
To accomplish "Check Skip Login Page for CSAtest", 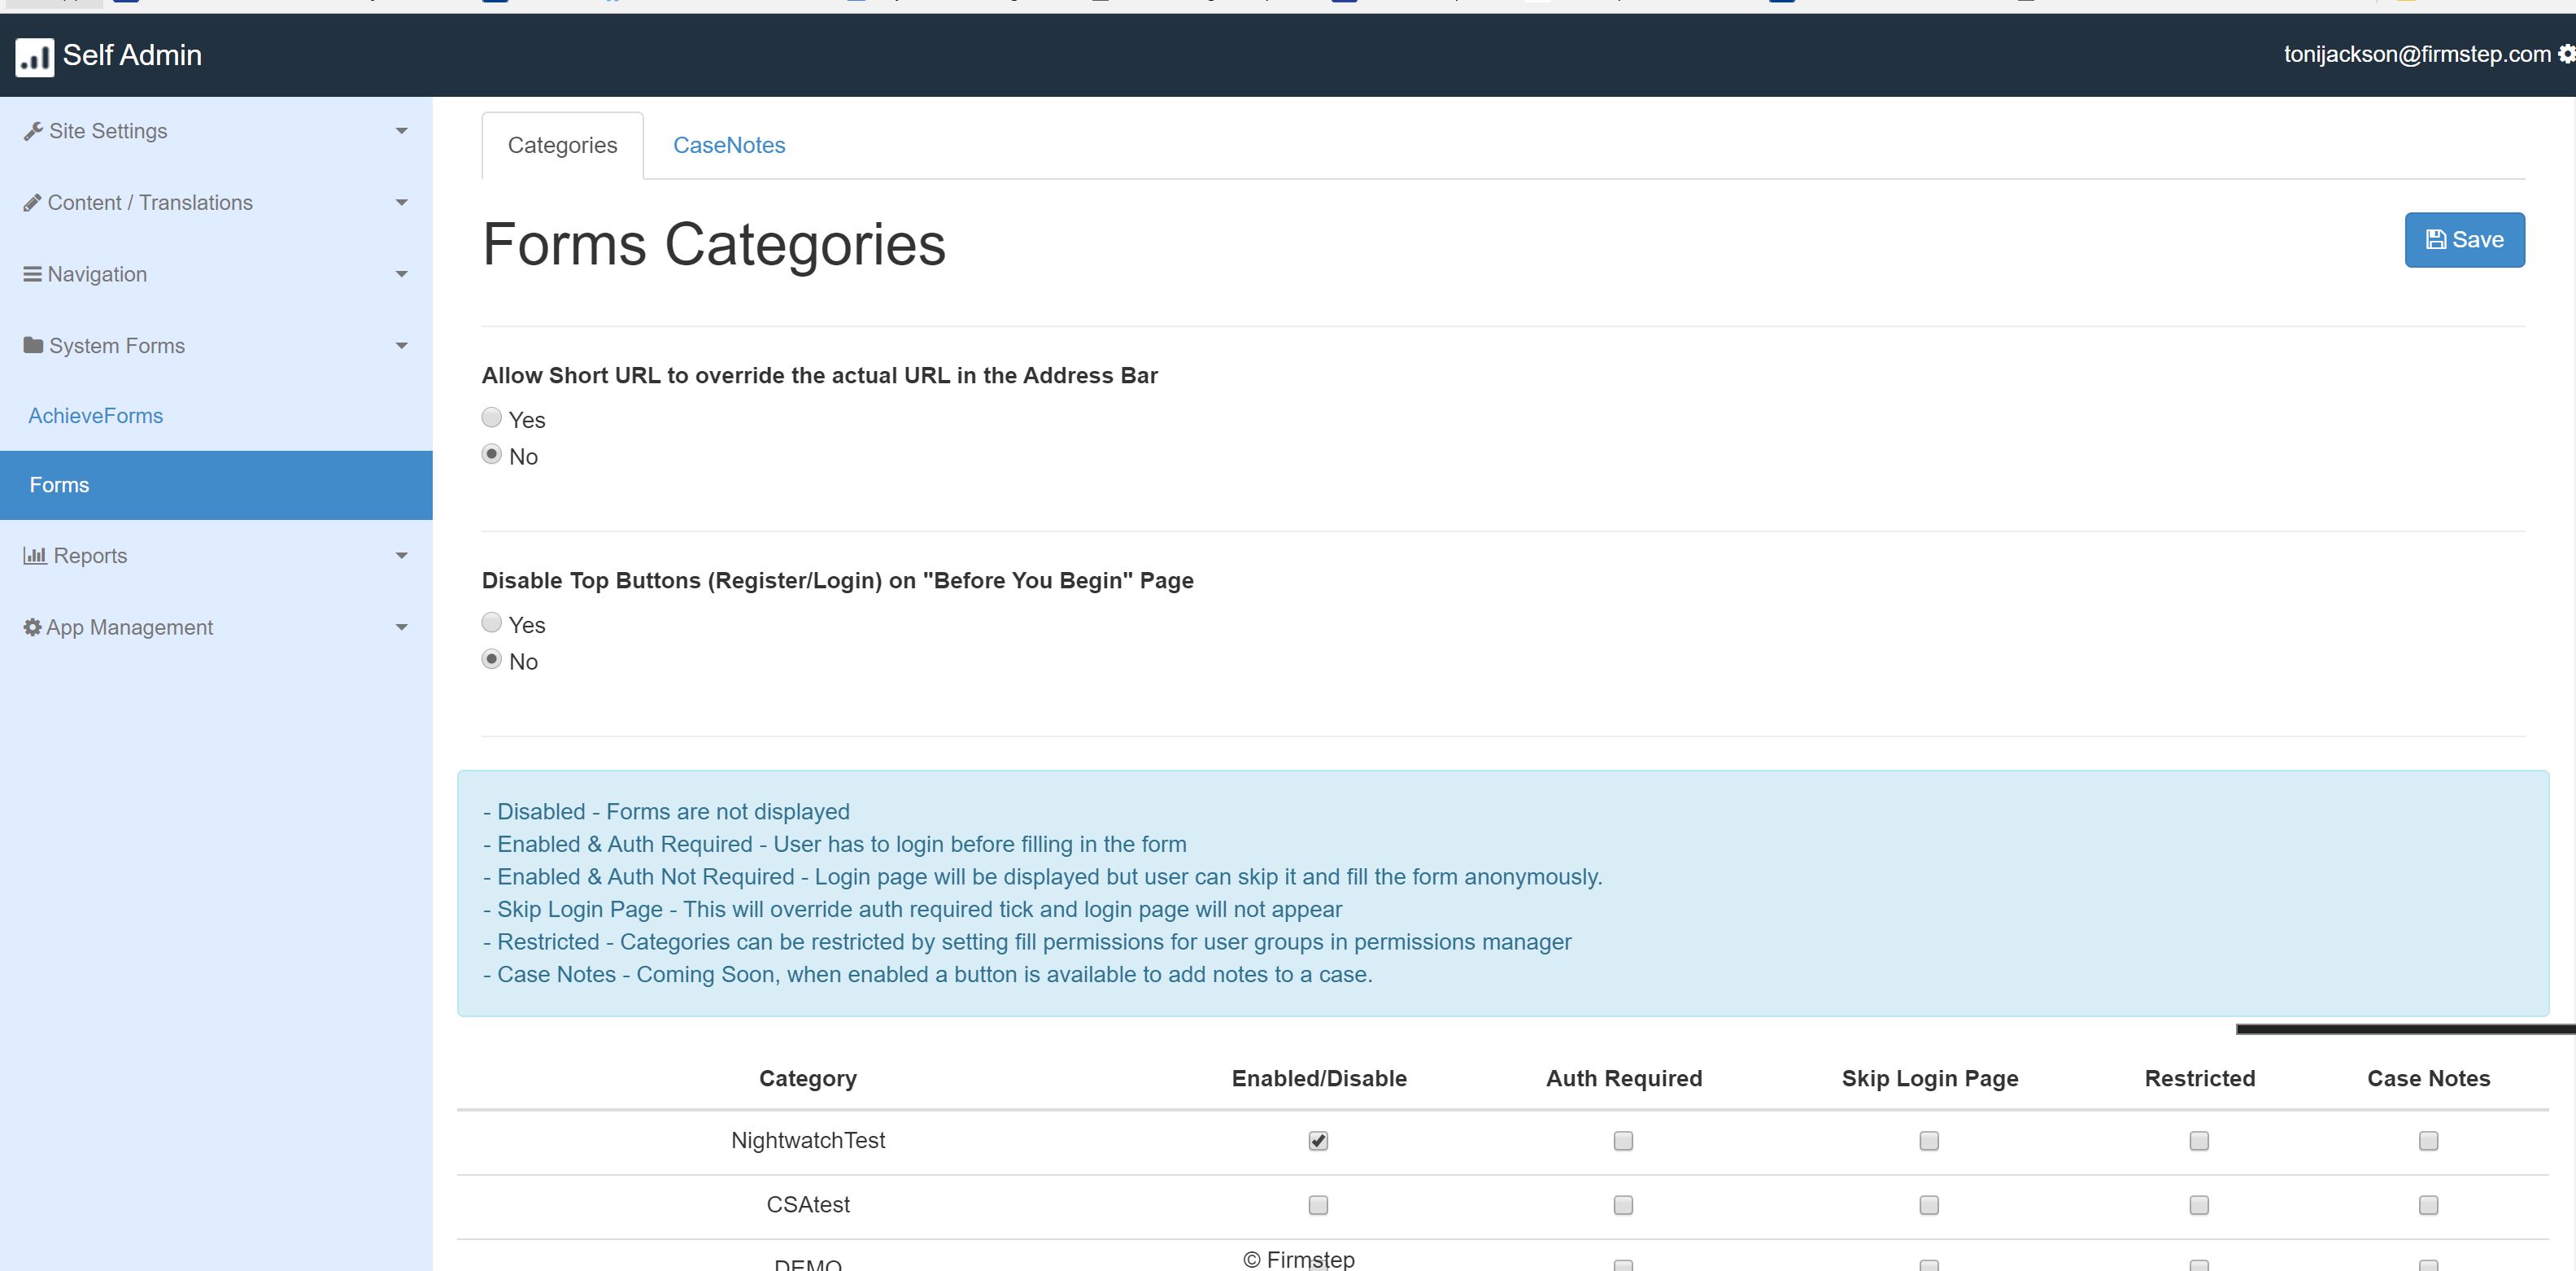I will [1929, 1205].
